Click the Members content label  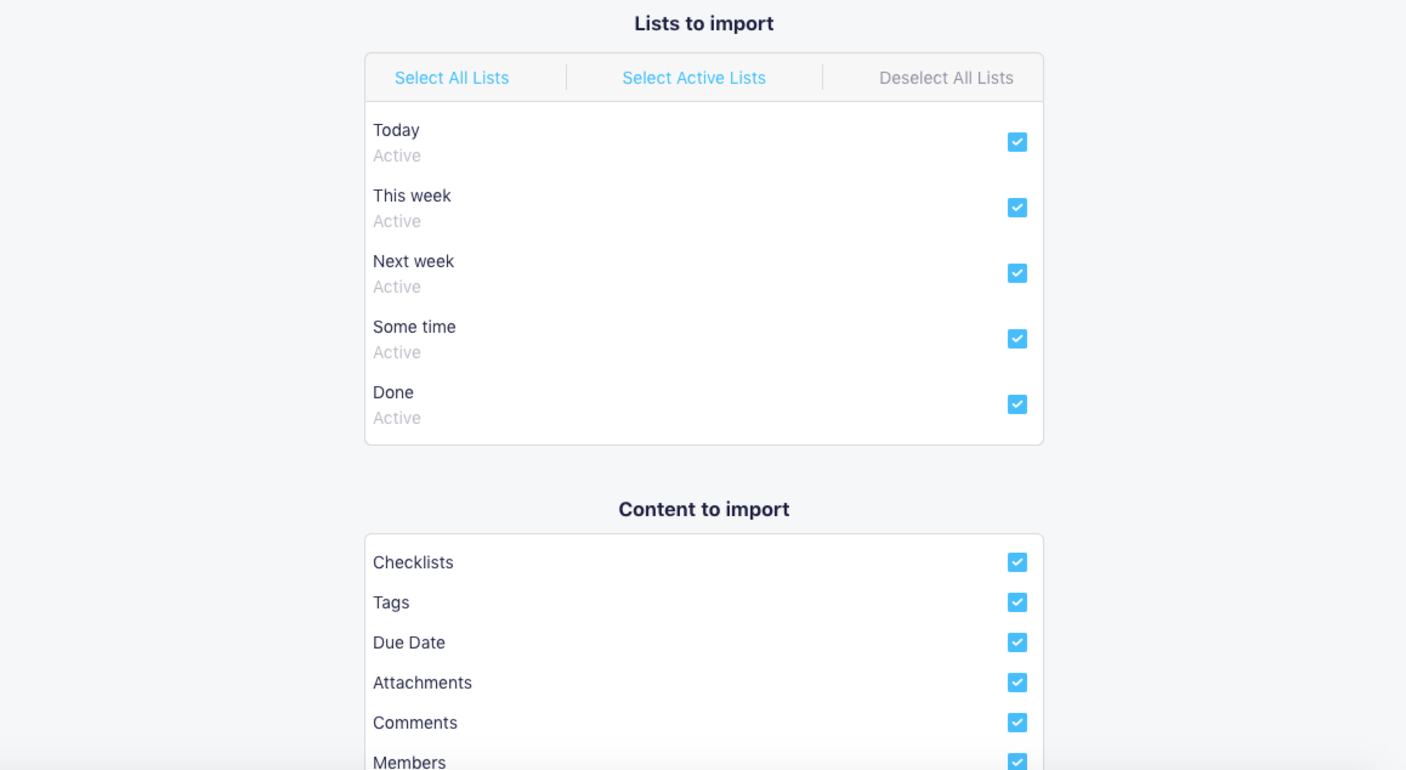[409, 762]
